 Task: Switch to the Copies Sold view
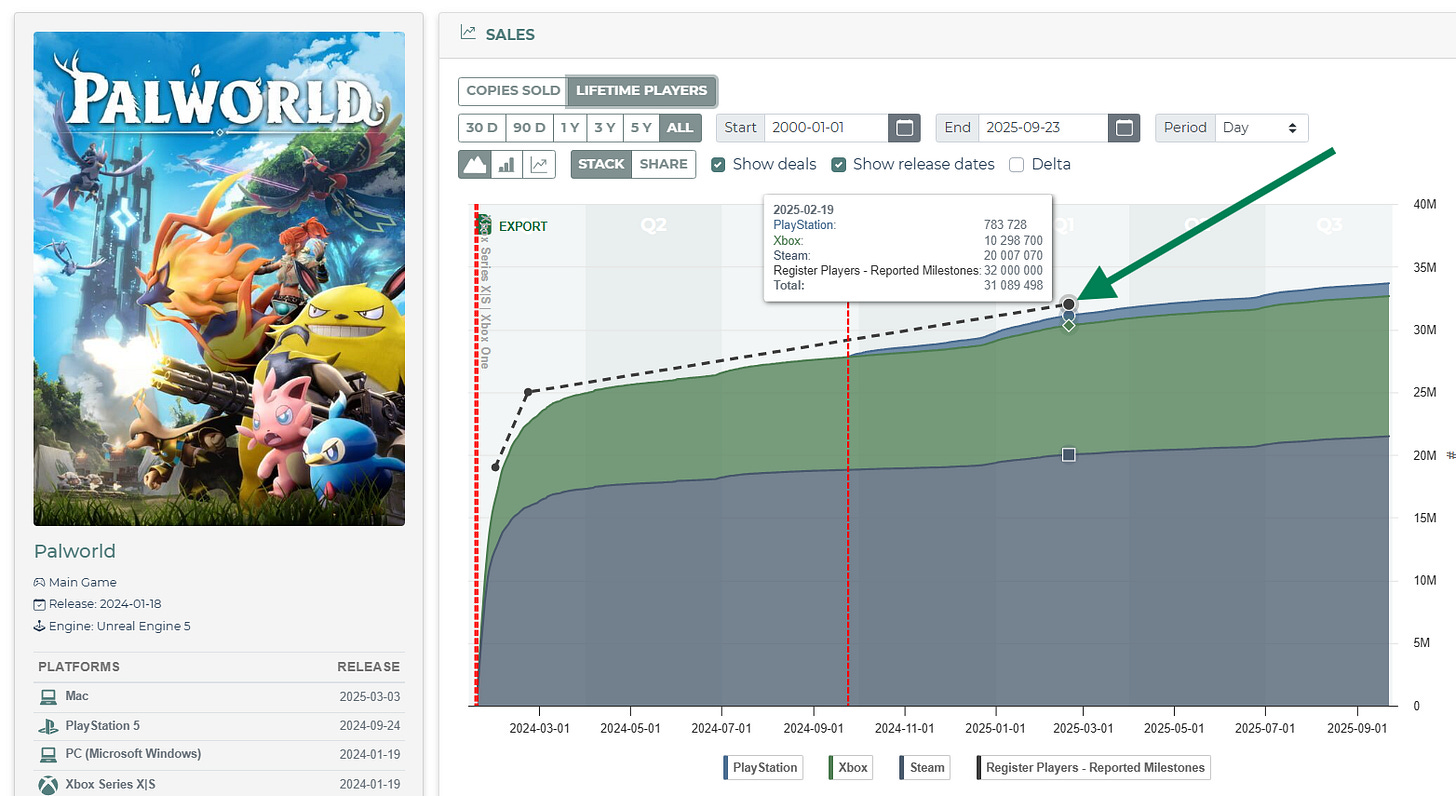pyautogui.click(x=513, y=90)
